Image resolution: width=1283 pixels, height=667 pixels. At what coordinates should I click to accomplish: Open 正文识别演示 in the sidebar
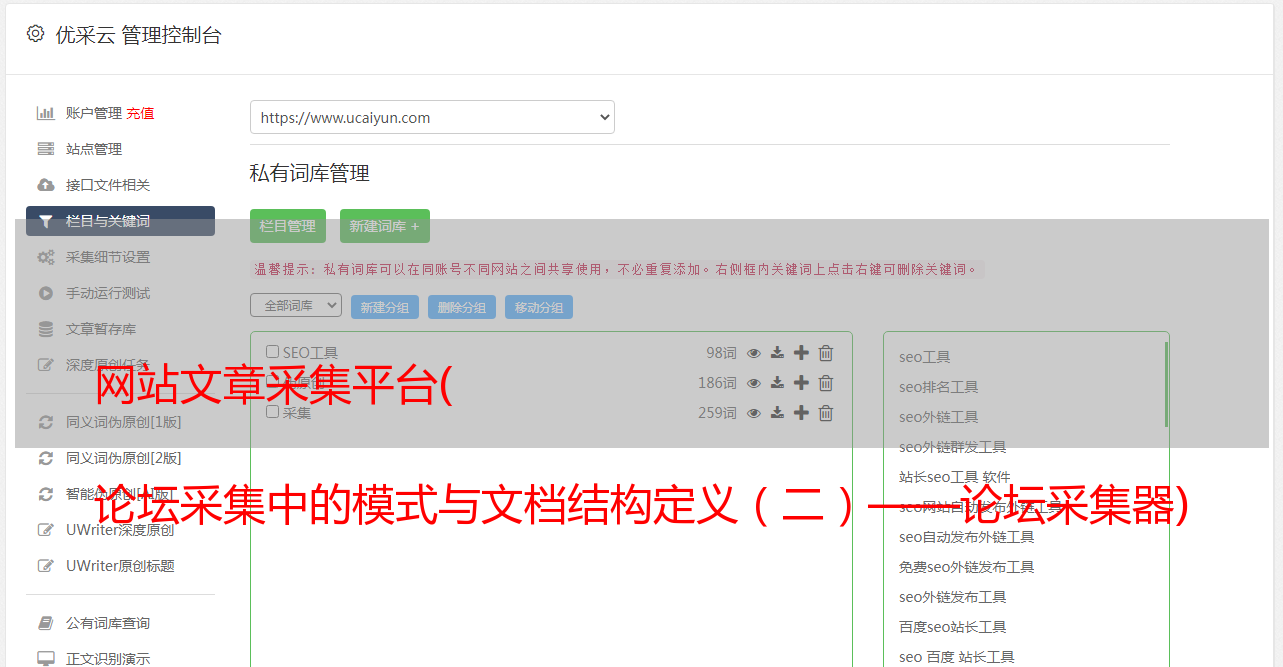(x=108, y=659)
